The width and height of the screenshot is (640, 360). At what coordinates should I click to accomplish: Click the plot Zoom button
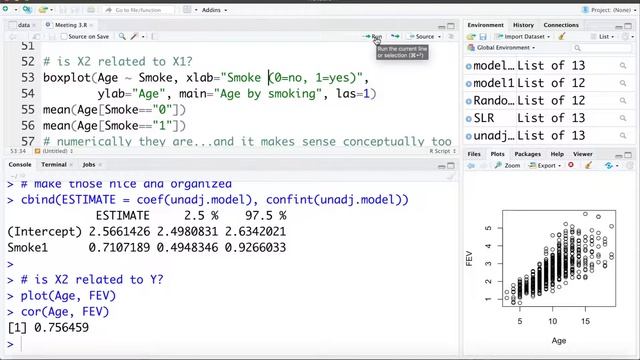click(507, 165)
